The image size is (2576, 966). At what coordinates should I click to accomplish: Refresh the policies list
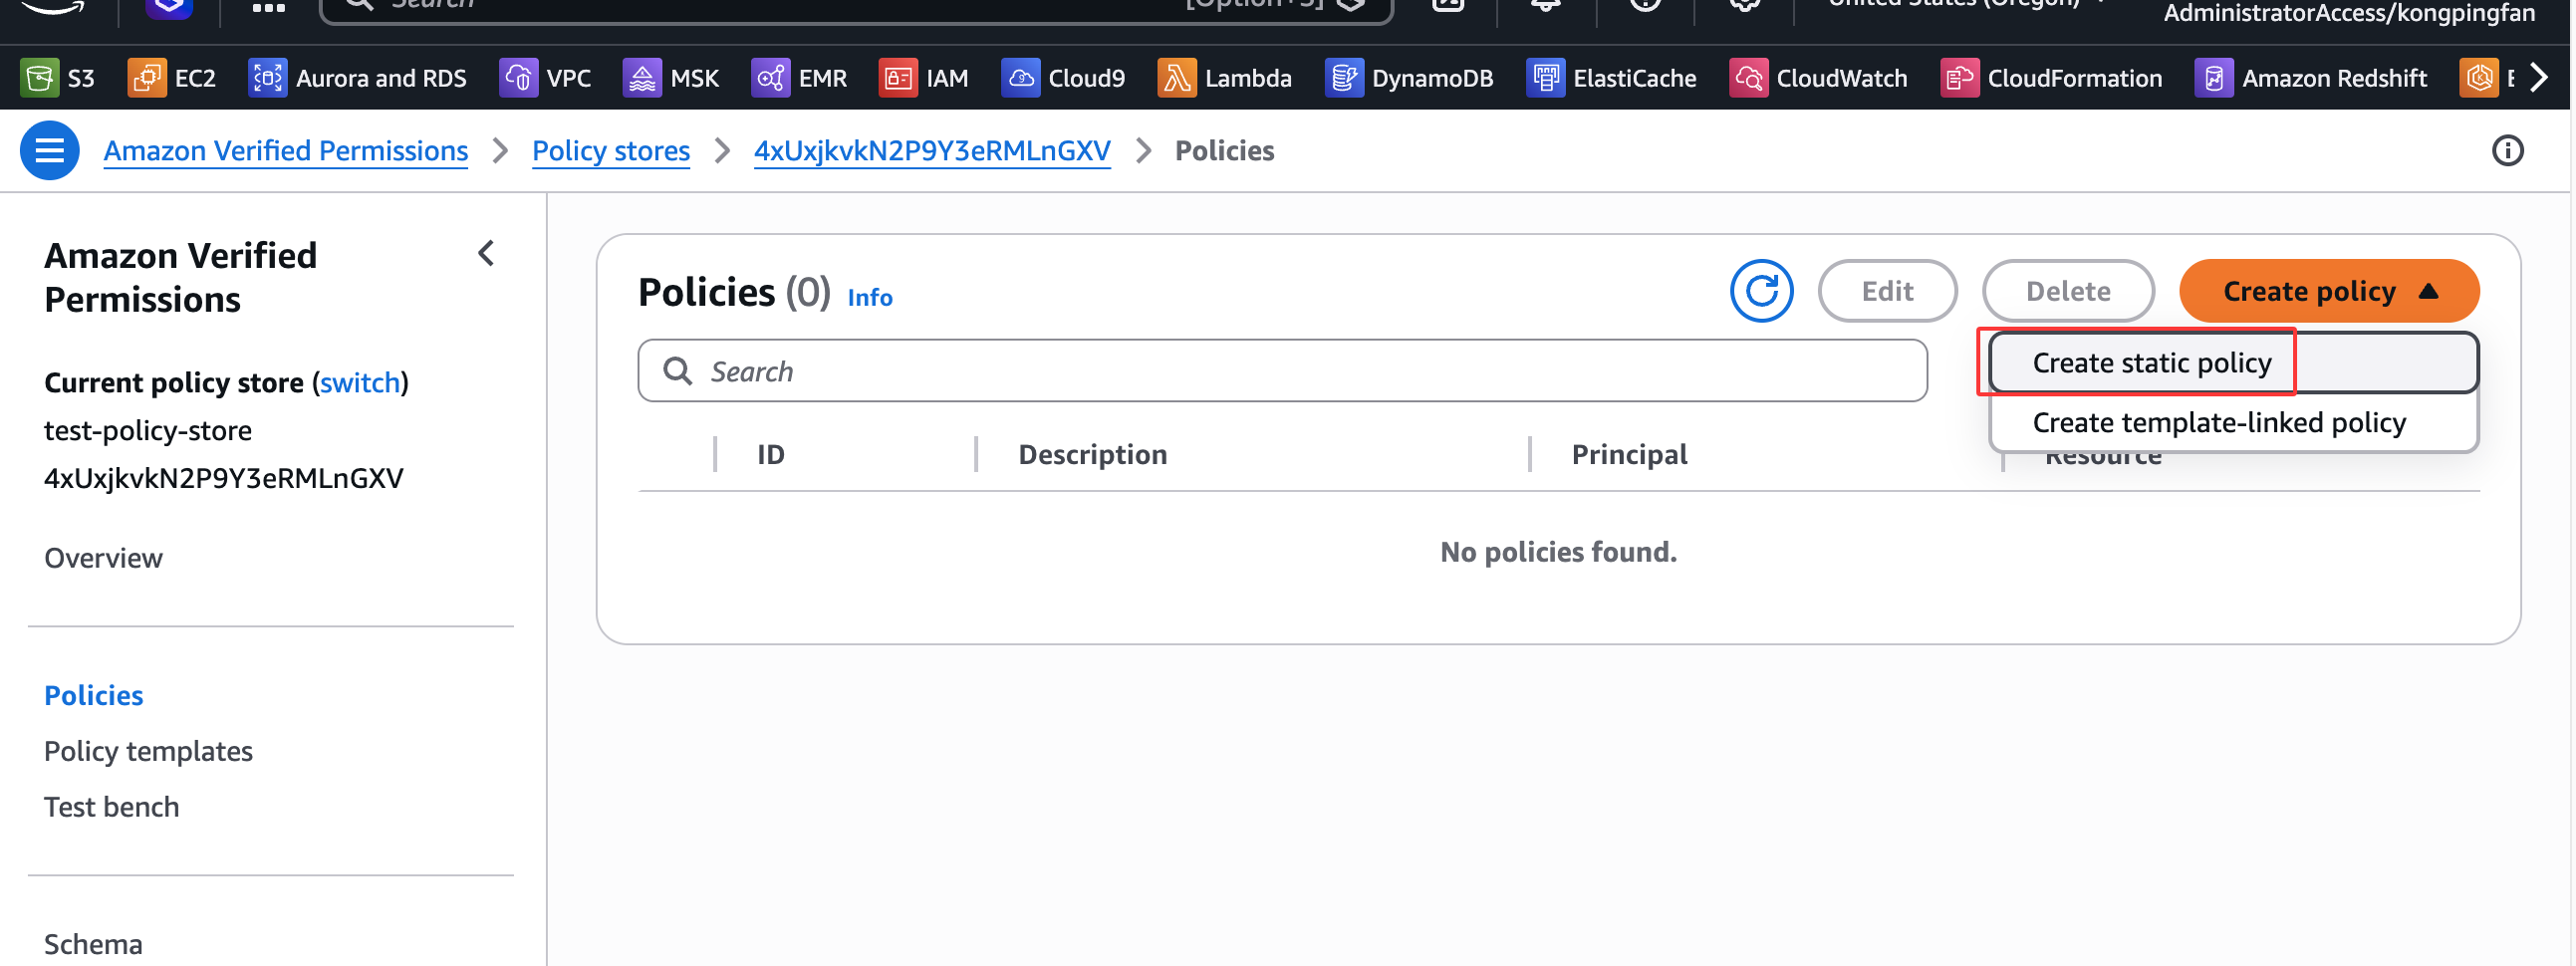tap(1760, 291)
